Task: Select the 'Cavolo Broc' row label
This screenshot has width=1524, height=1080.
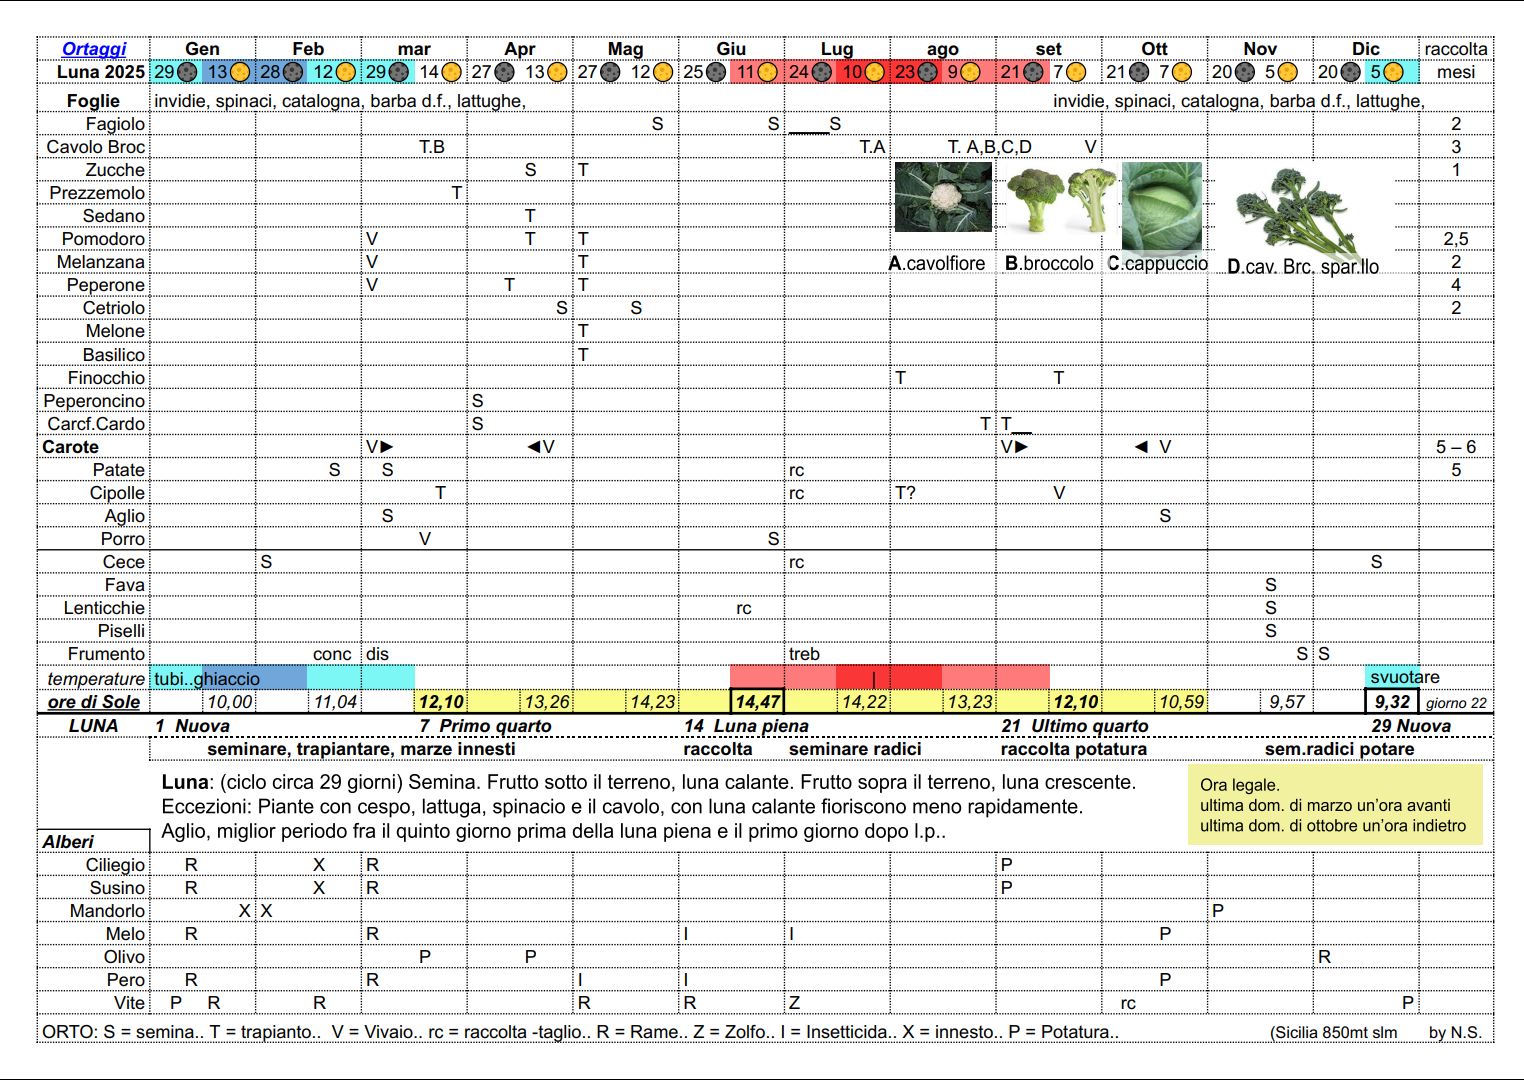Action: coord(95,147)
